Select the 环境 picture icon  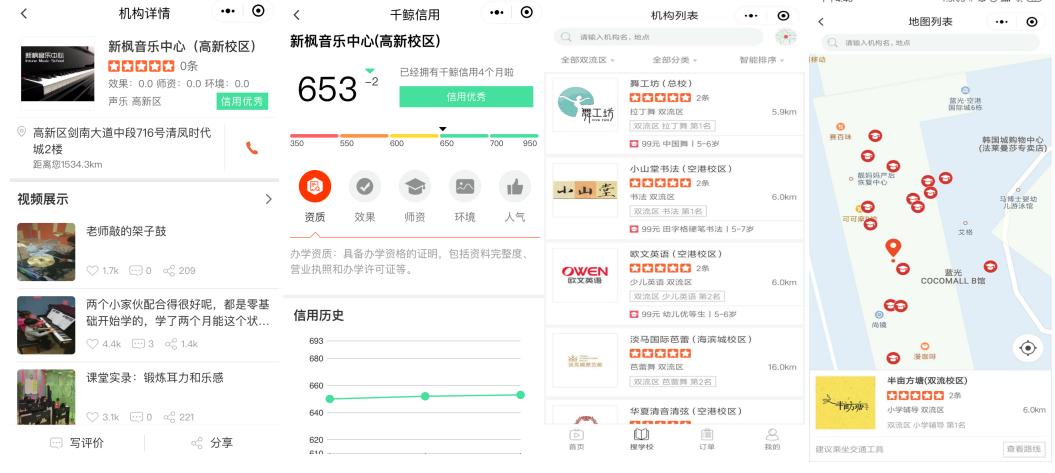[x=465, y=187]
